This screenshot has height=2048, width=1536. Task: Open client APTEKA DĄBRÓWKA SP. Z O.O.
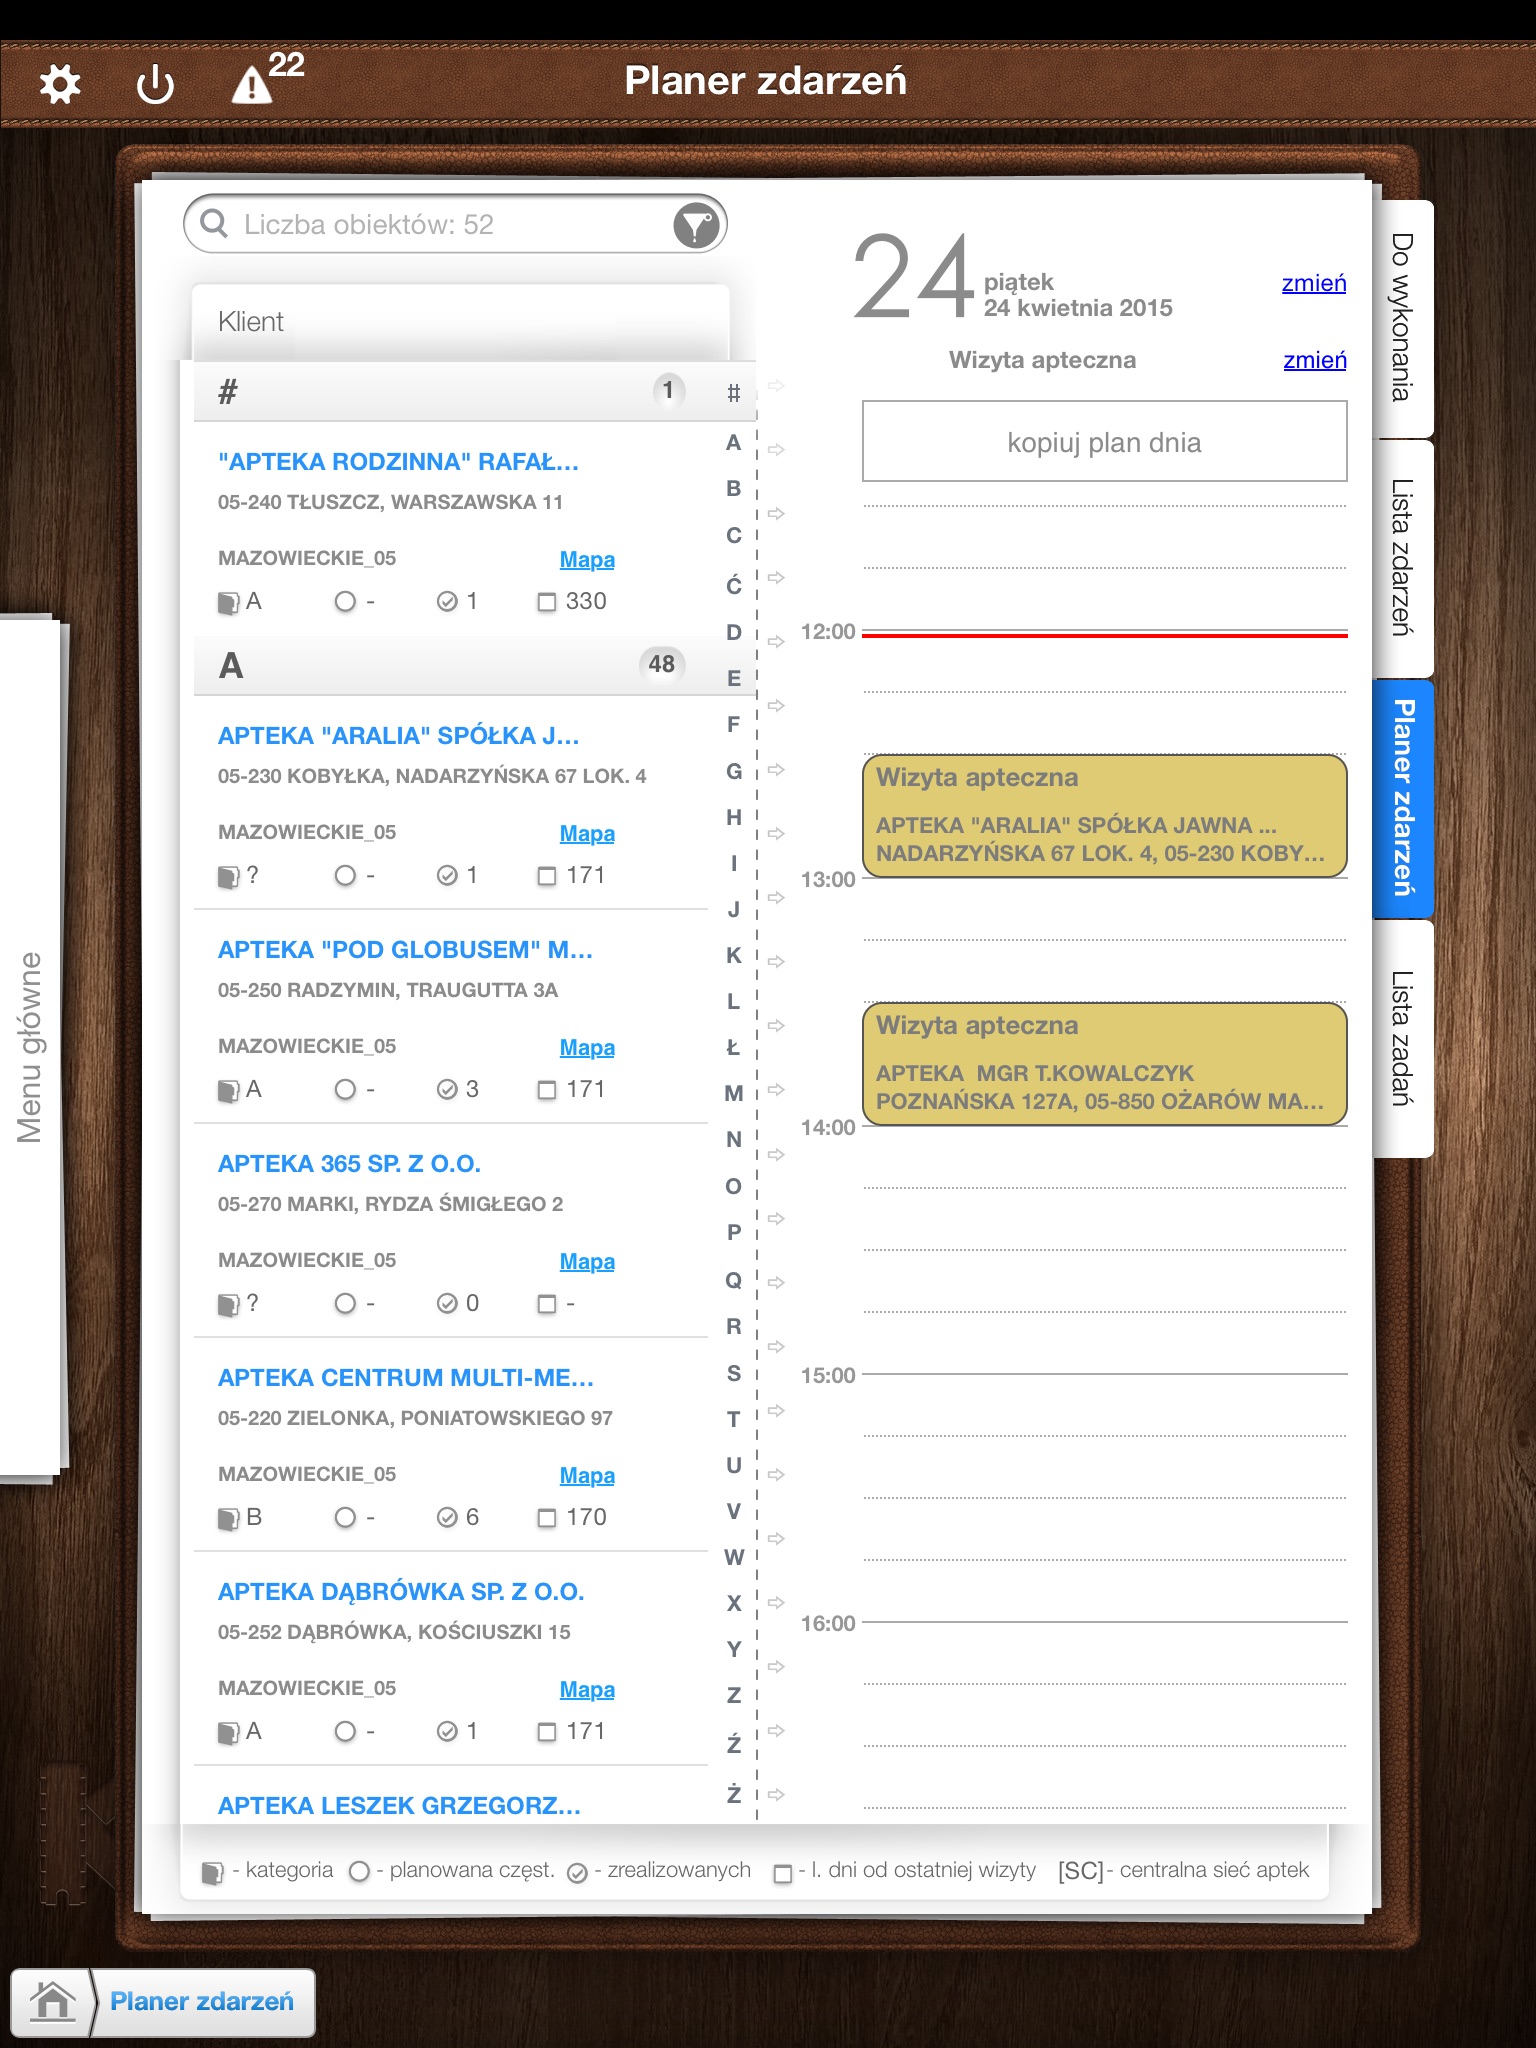(x=401, y=1592)
